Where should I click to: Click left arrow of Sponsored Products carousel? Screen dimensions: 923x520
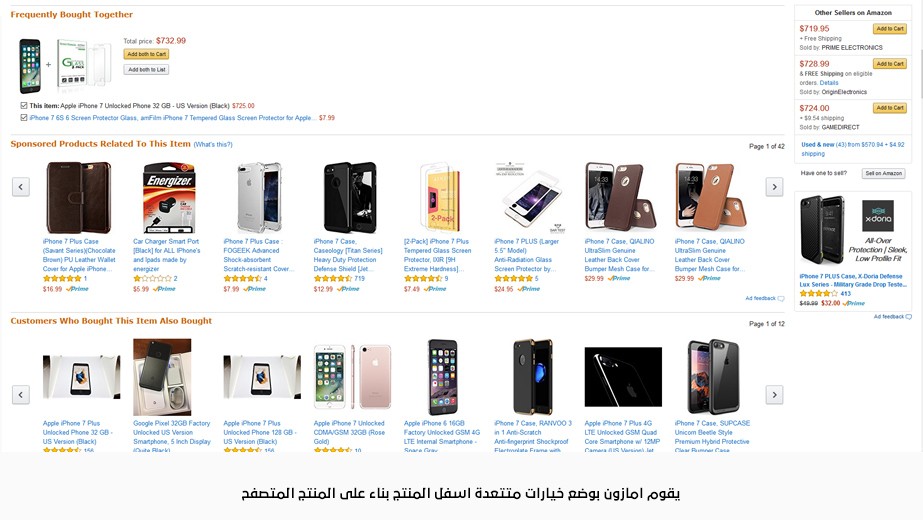tap(20, 187)
